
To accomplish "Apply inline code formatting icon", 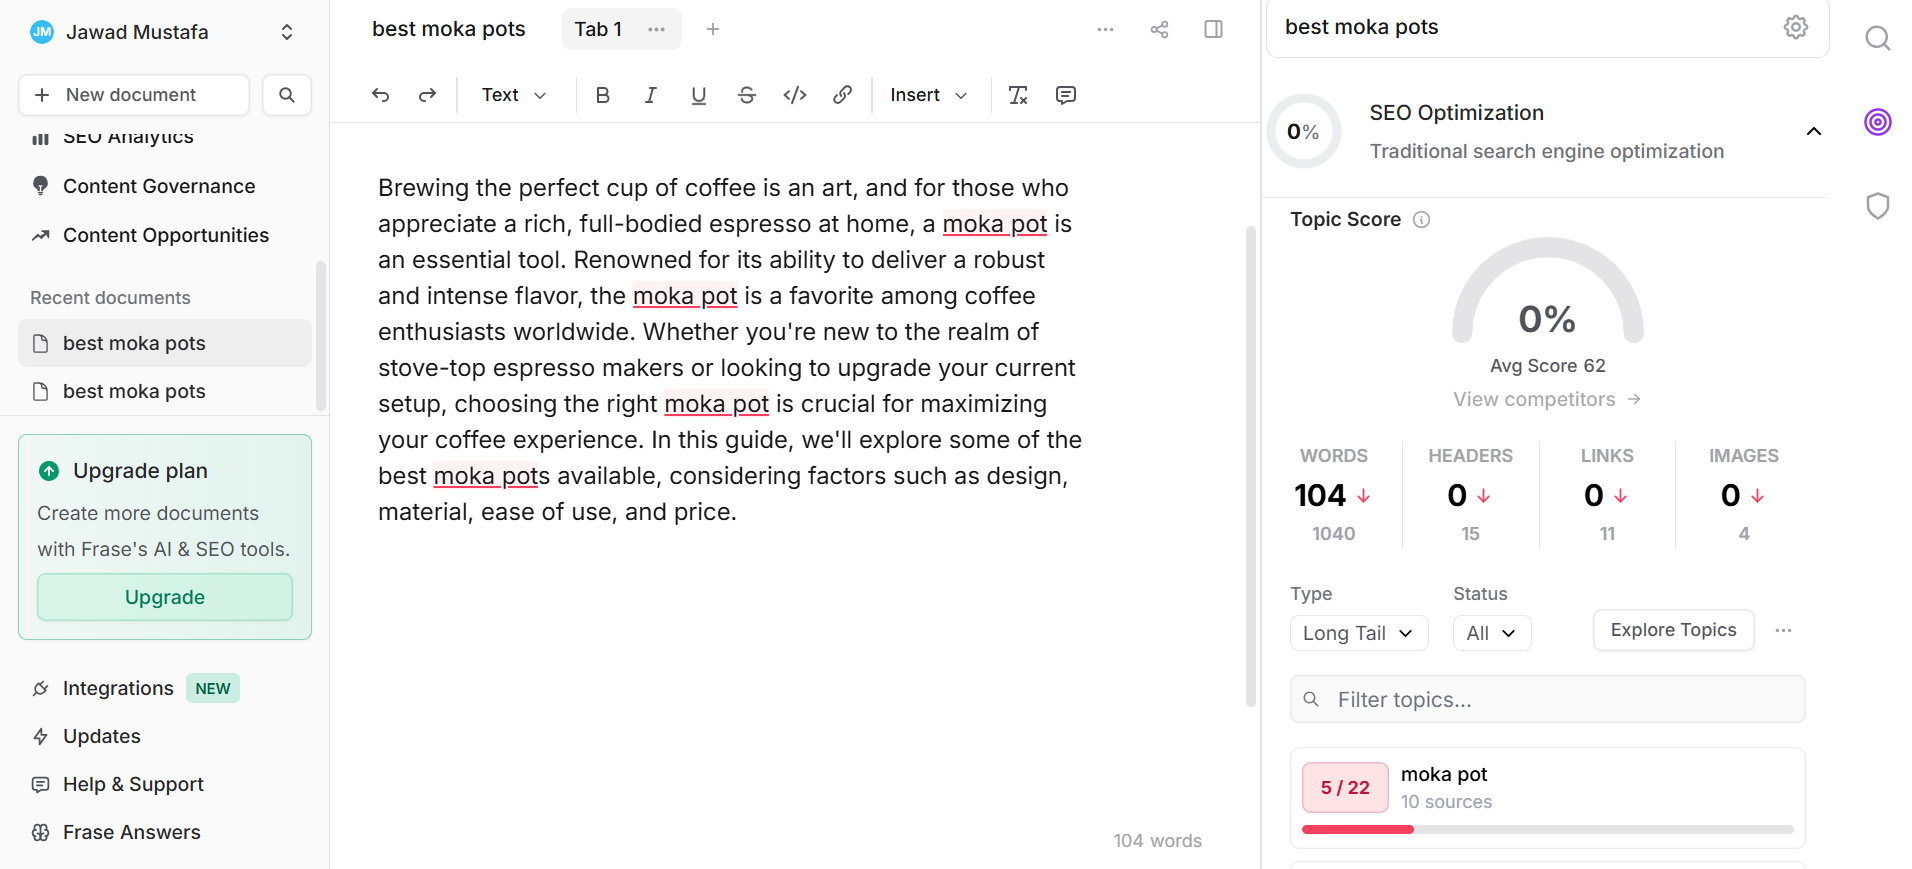I will (x=795, y=95).
